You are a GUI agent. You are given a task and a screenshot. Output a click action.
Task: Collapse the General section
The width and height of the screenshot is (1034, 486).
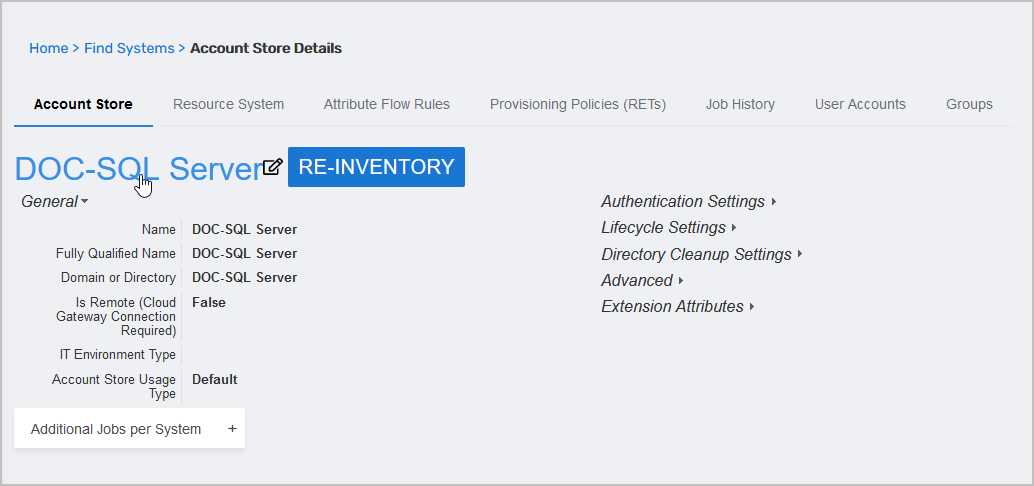(x=55, y=202)
